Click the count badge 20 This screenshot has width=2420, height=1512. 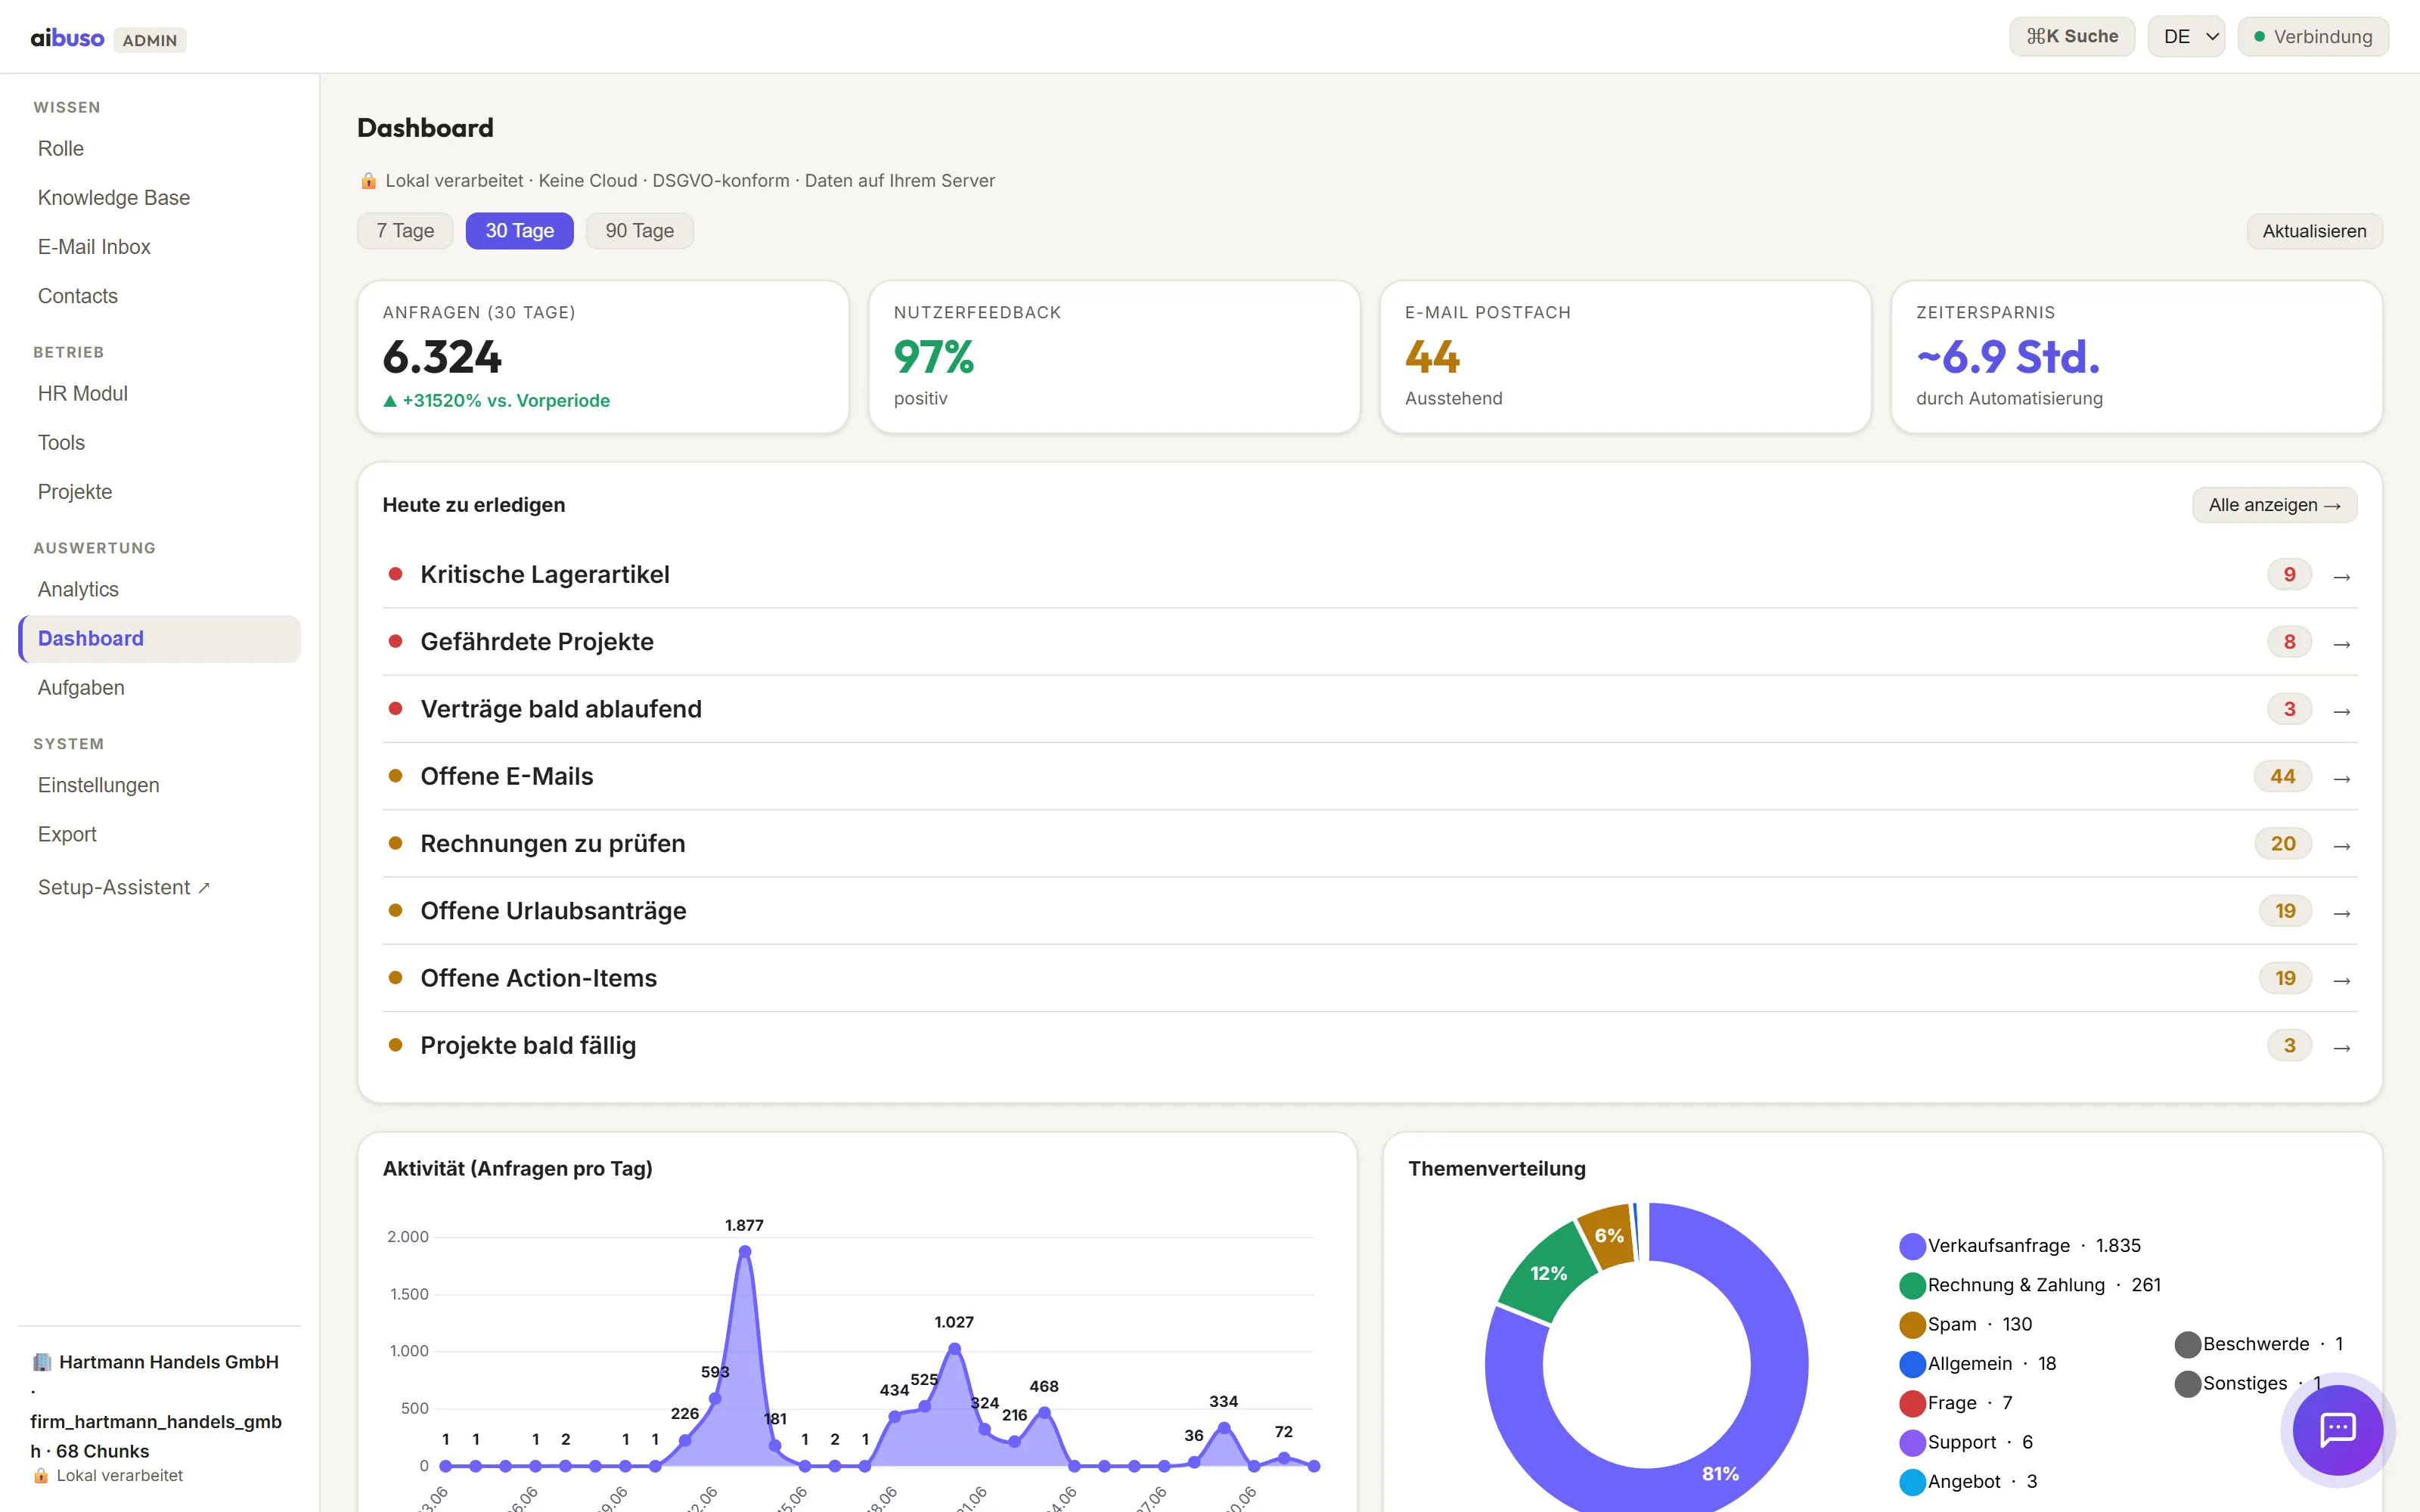coord(2283,844)
